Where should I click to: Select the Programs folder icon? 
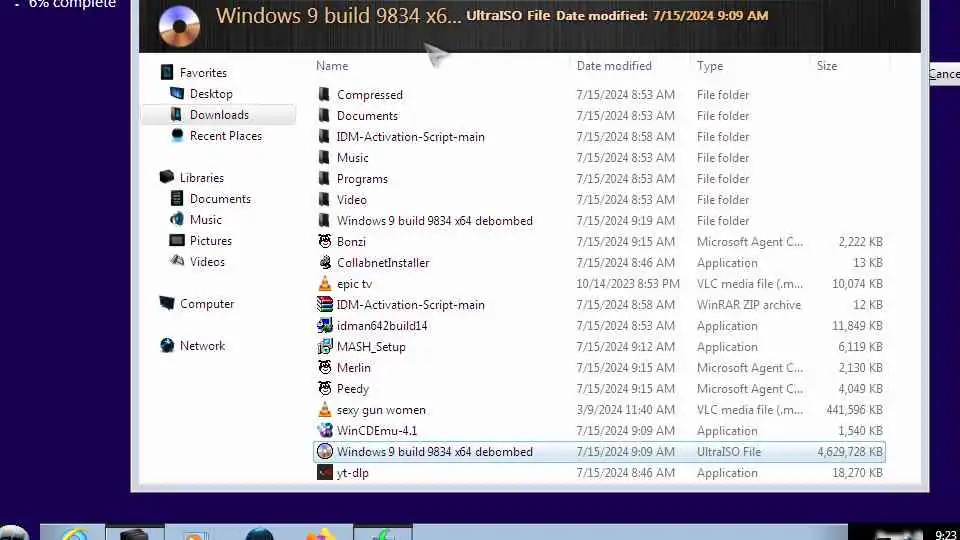coord(324,178)
